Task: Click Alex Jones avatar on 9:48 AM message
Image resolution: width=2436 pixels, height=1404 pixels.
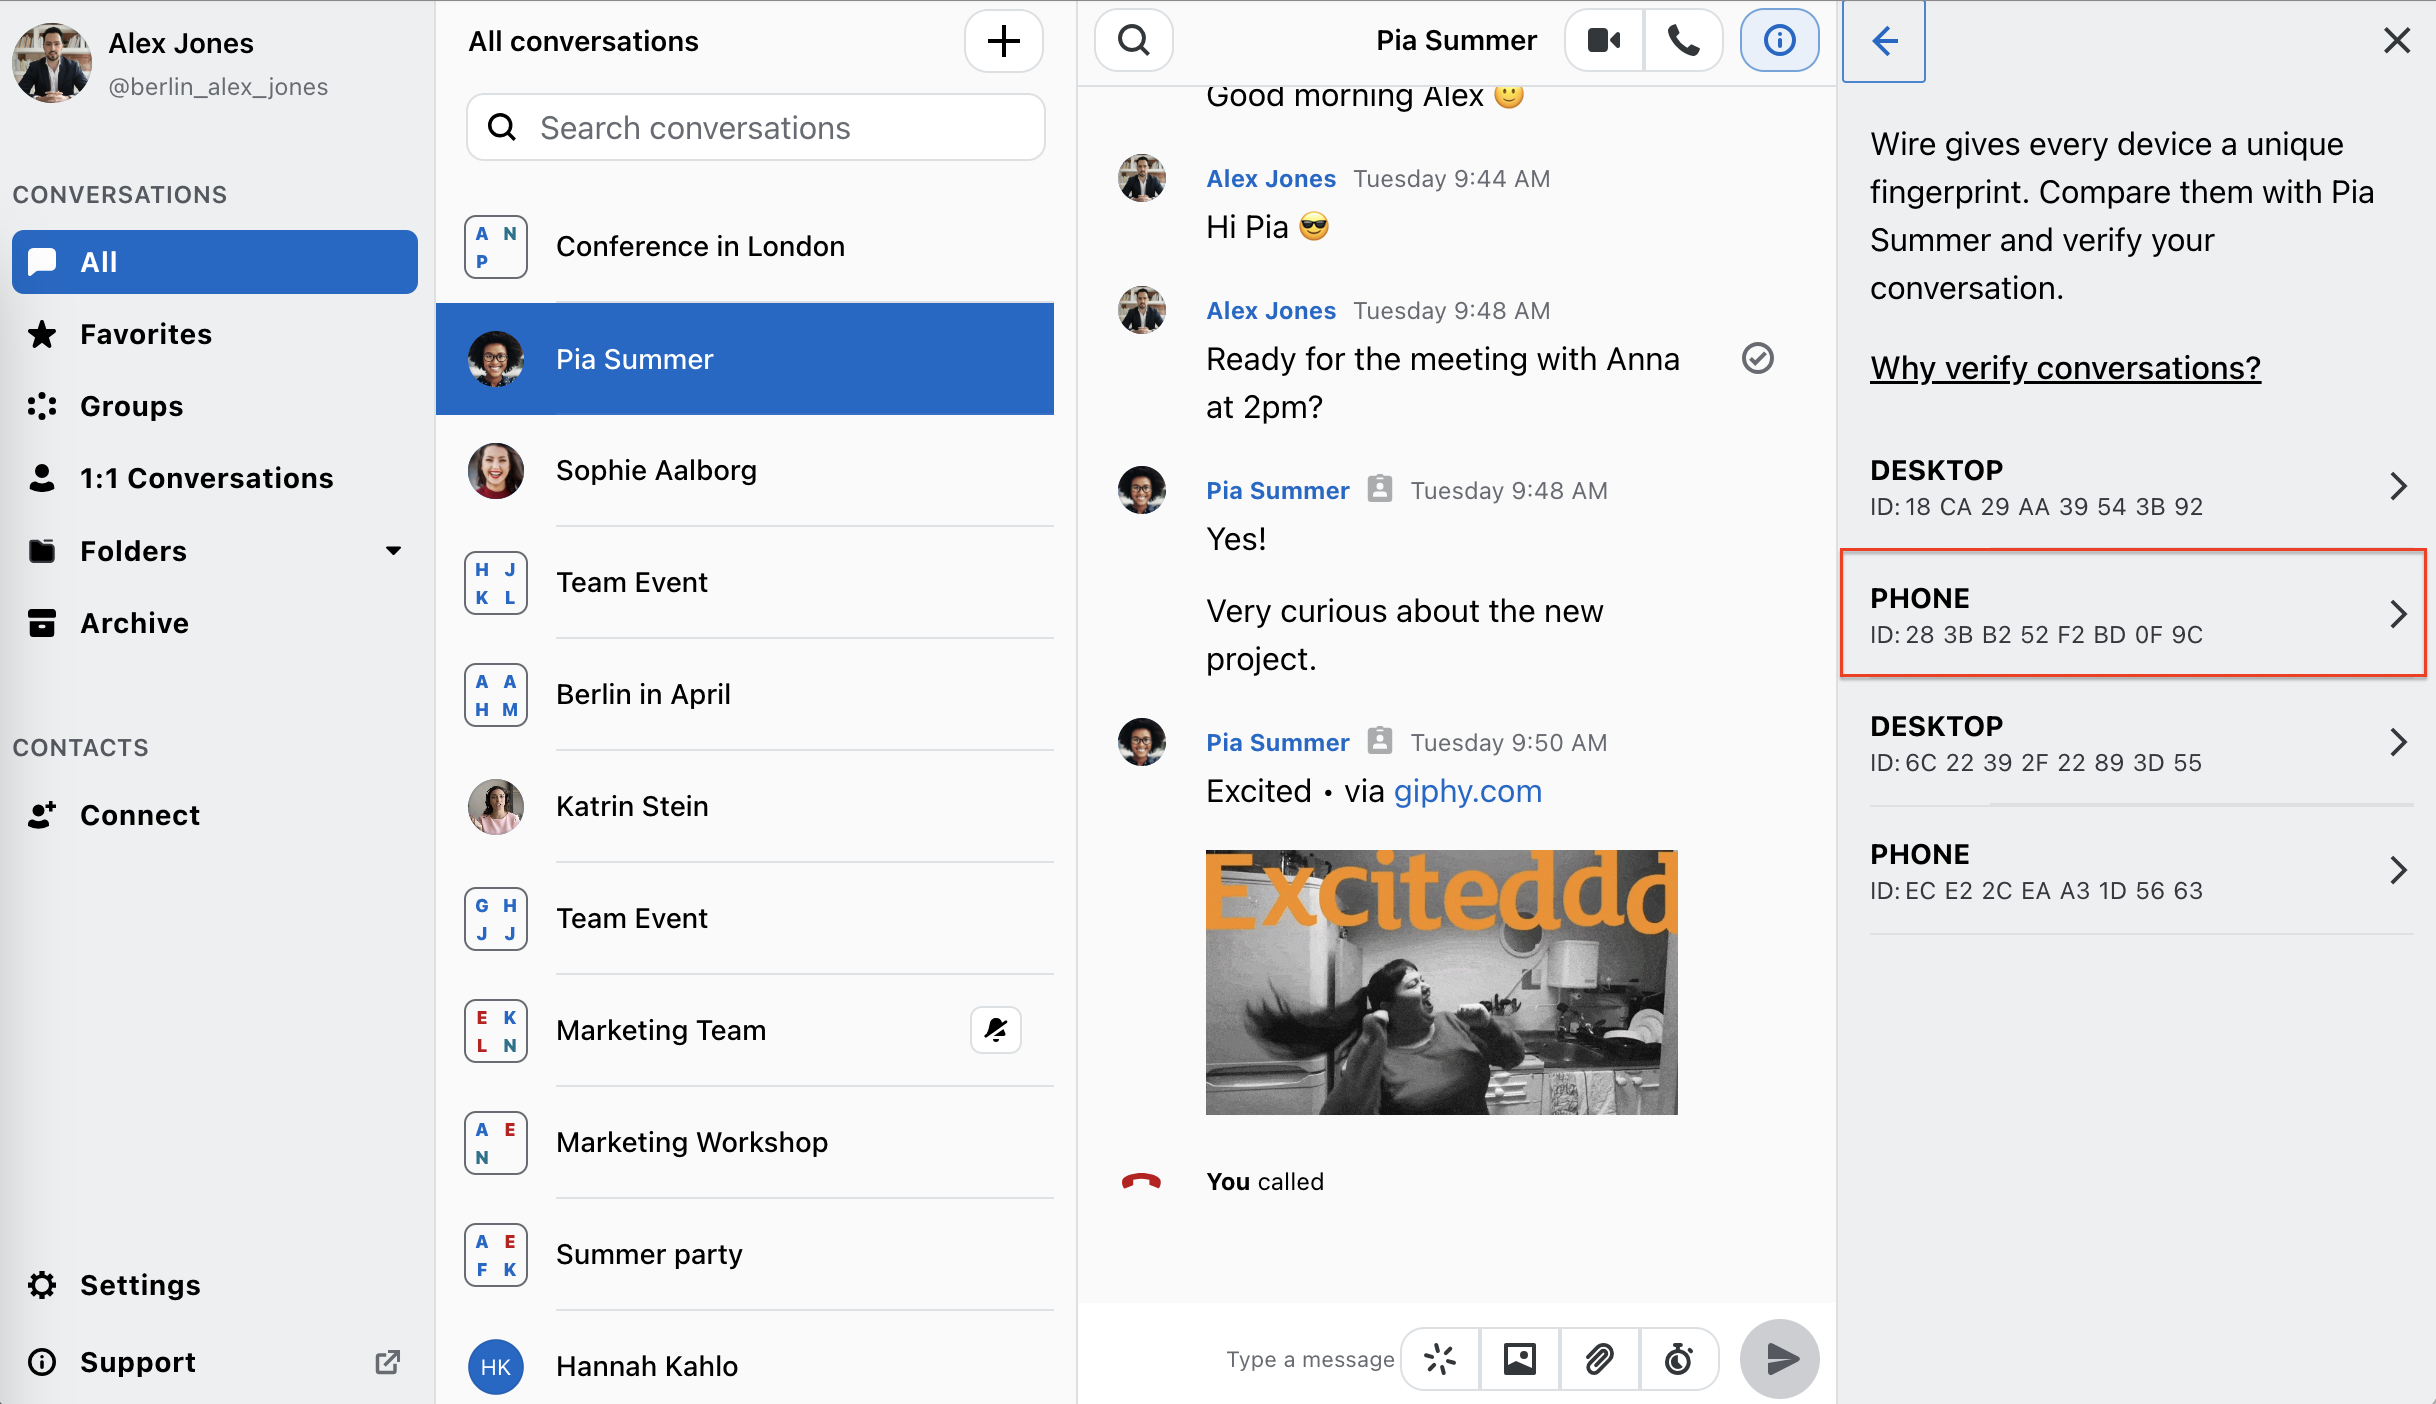Action: click(1141, 310)
